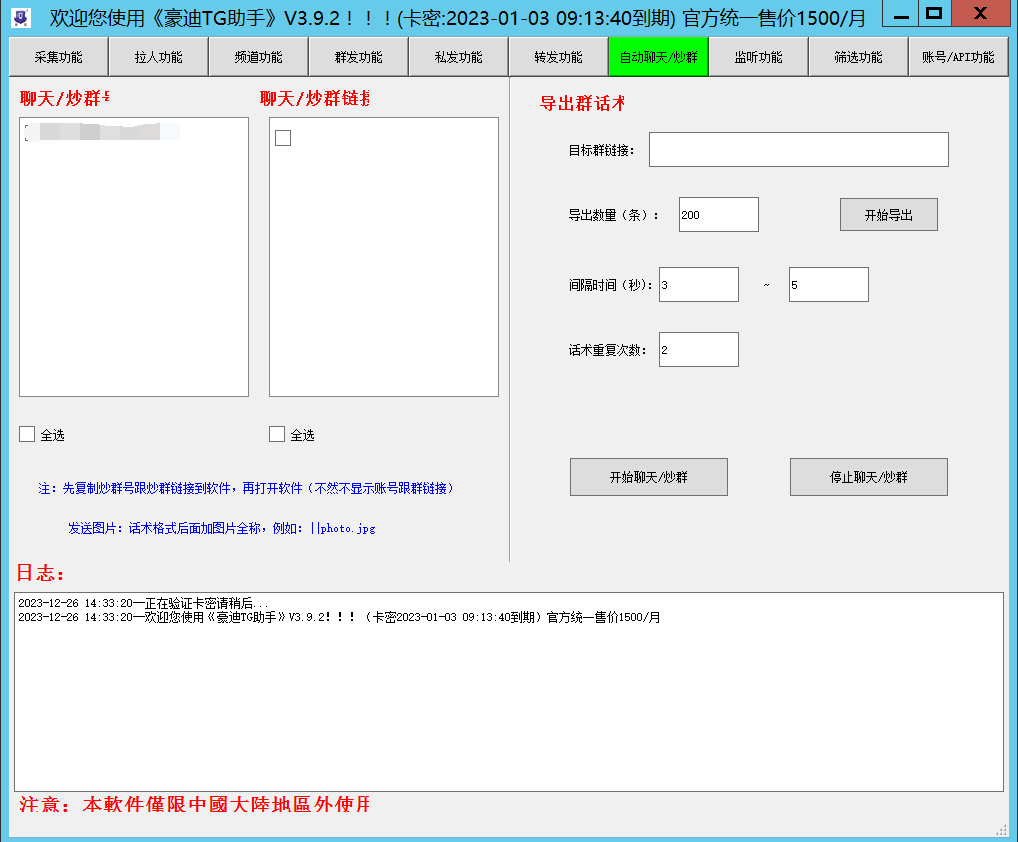This screenshot has height=842, width=1018.
Task: Open the 私发功能 tab
Action: [x=458, y=57]
